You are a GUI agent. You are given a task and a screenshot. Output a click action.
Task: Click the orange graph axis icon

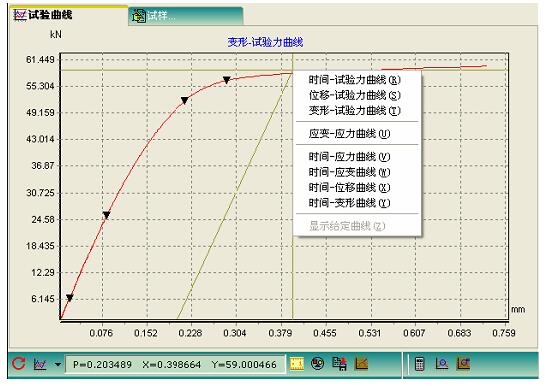click(x=361, y=364)
